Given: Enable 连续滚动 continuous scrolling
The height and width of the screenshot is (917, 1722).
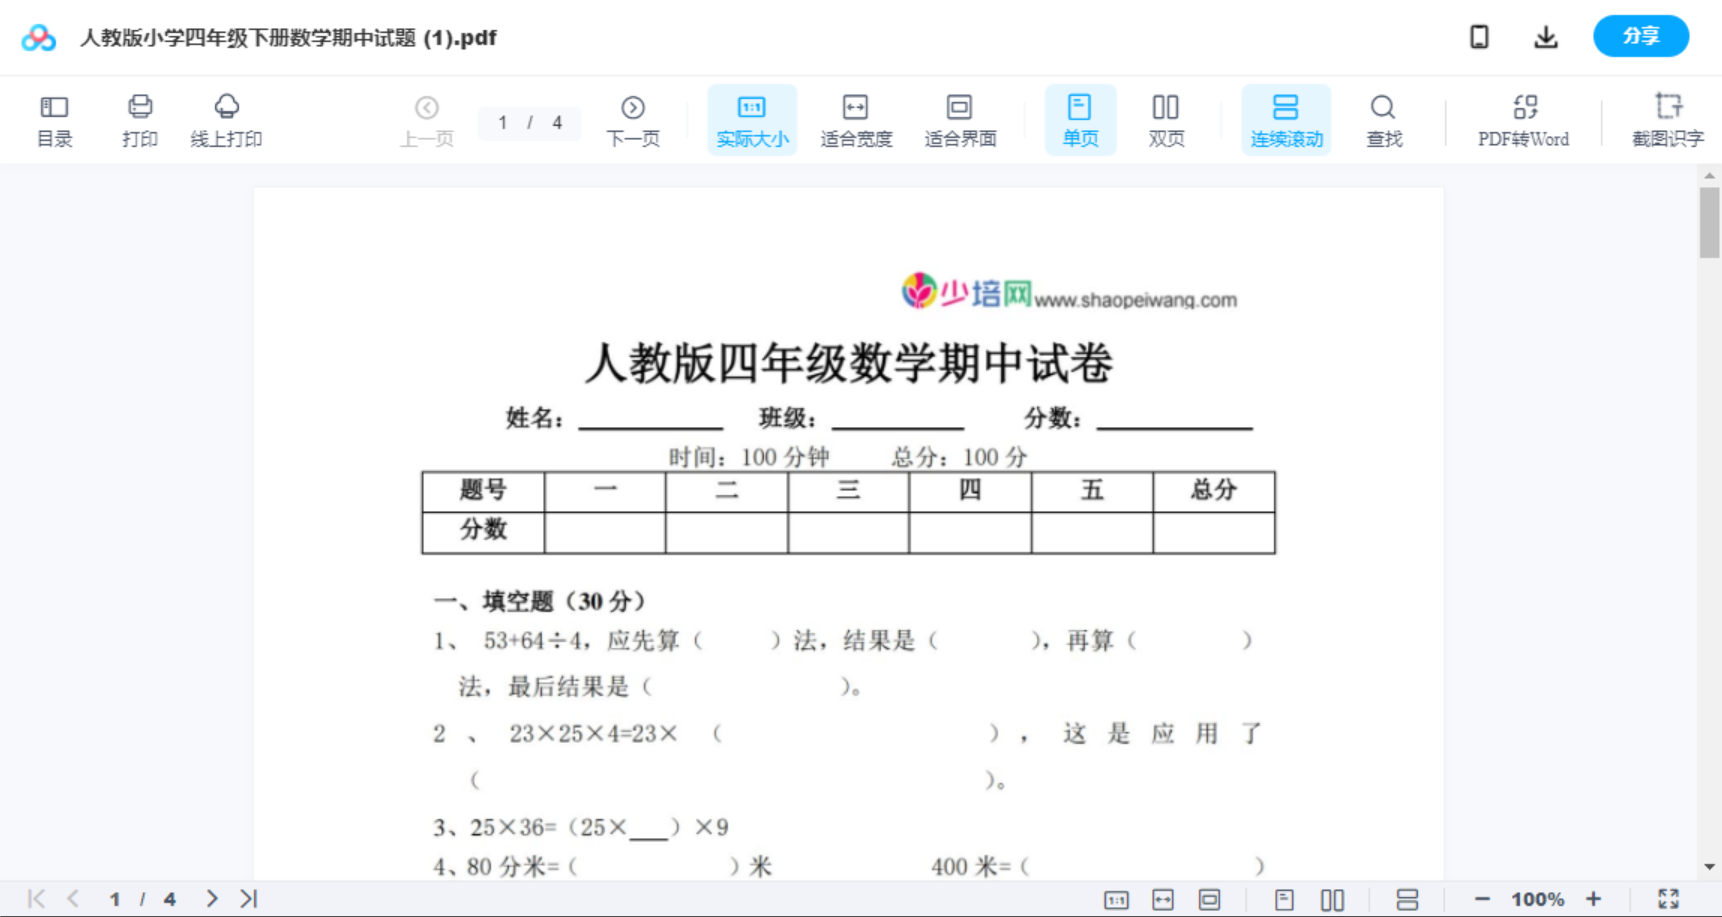Looking at the screenshot, I should [x=1286, y=119].
